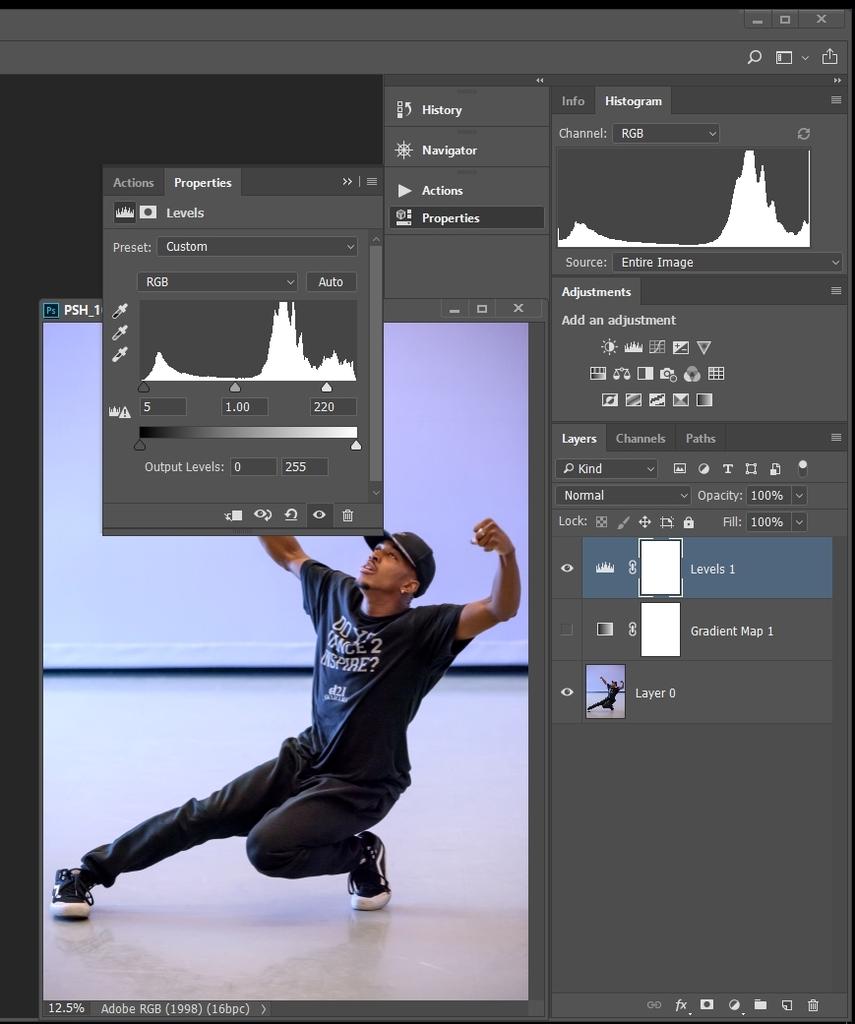Refresh the histogram display

click(803, 133)
